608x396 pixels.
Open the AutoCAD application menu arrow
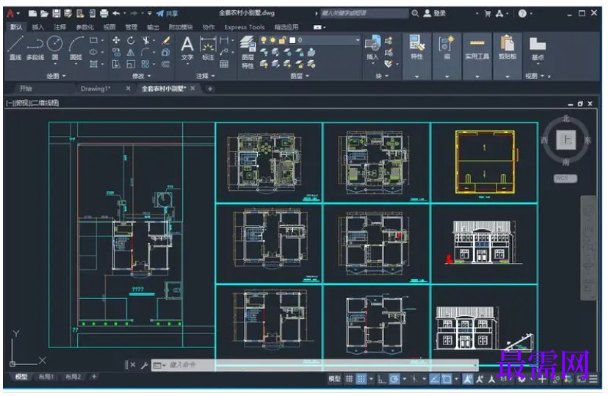(18, 14)
